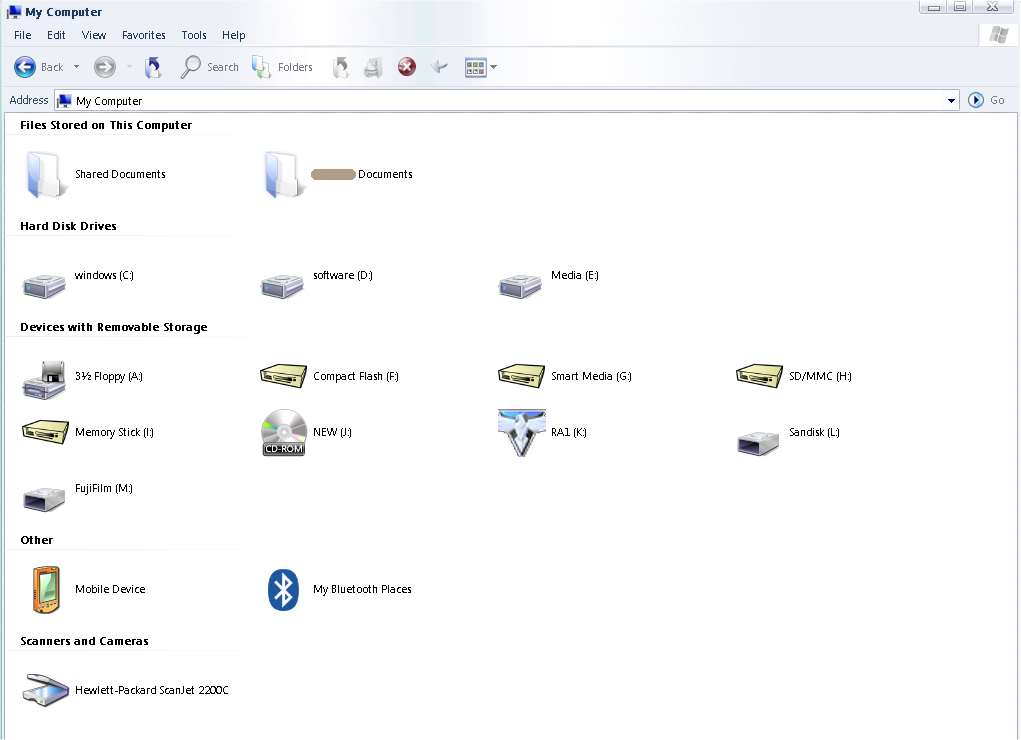Expand the Address bar dropdown list
The image size is (1021, 740).
tap(951, 100)
